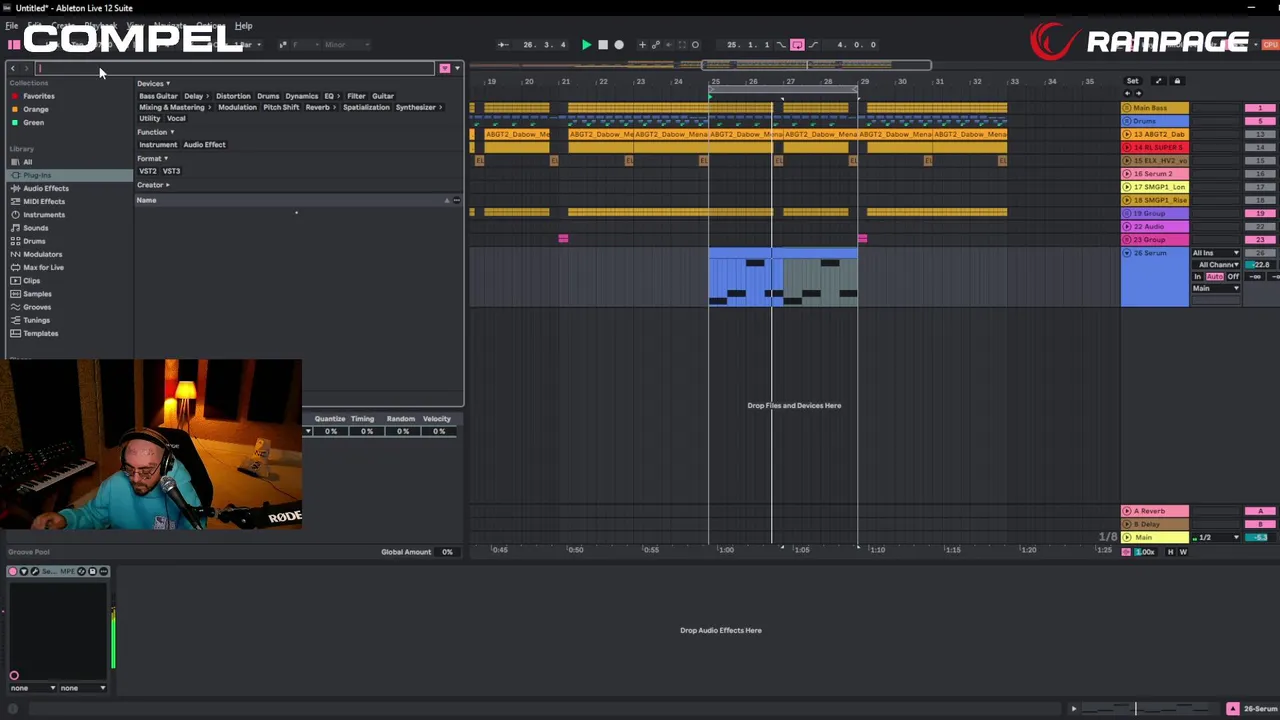Viewport: 1280px width, 720px height.
Task: Click the browser back arrow
Action: 12,68
